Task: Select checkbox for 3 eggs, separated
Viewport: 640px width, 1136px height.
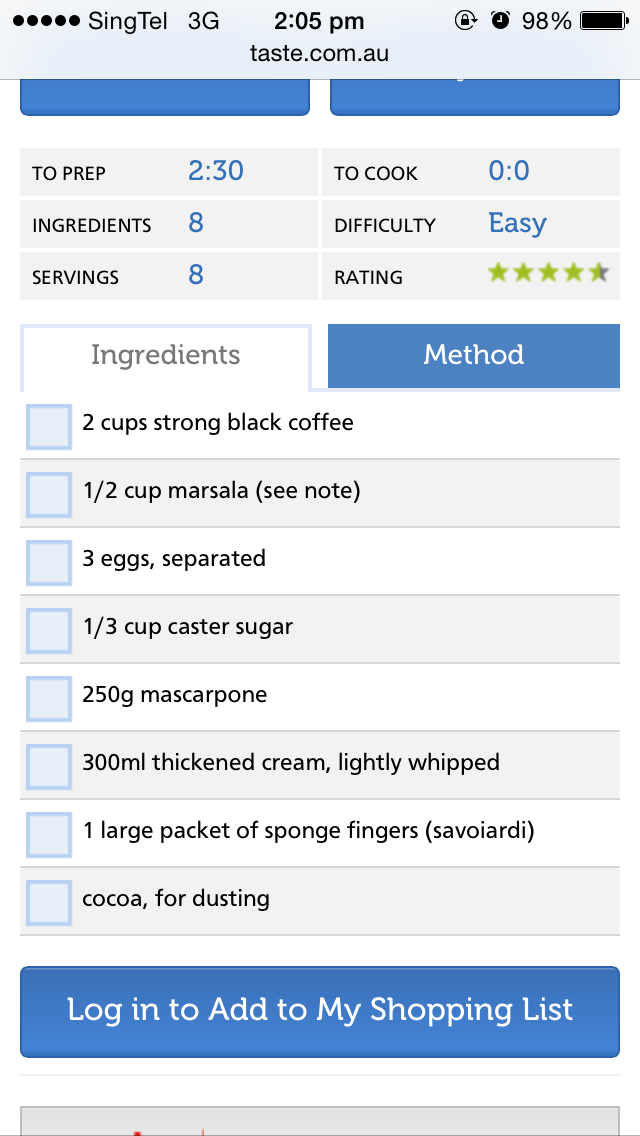Action: pyautogui.click(x=48, y=563)
